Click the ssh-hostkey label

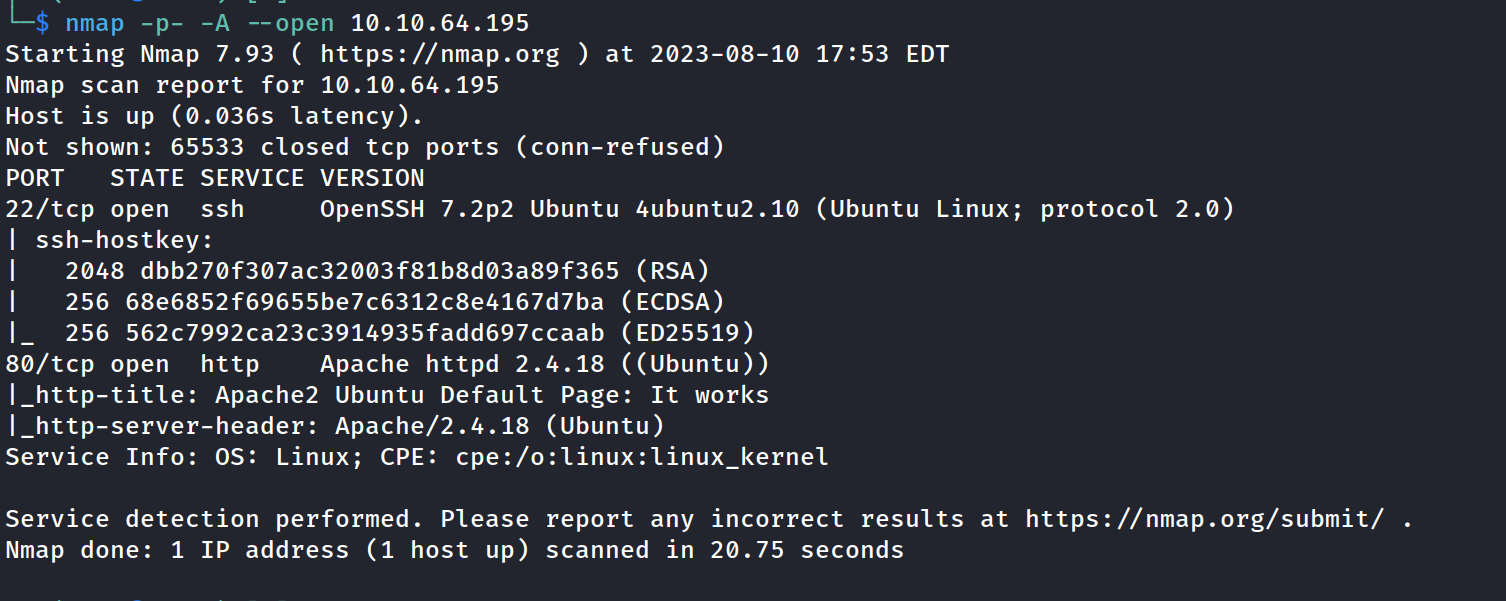[x=124, y=240]
